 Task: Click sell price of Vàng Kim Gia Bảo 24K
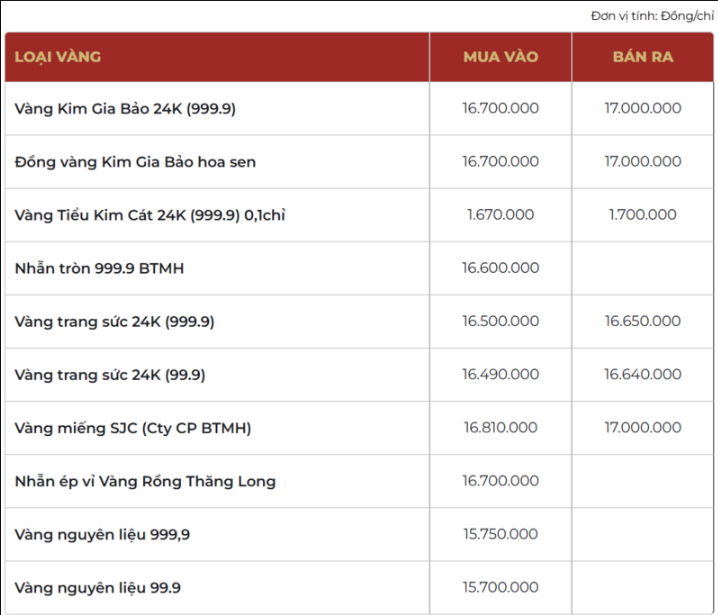(643, 108)
